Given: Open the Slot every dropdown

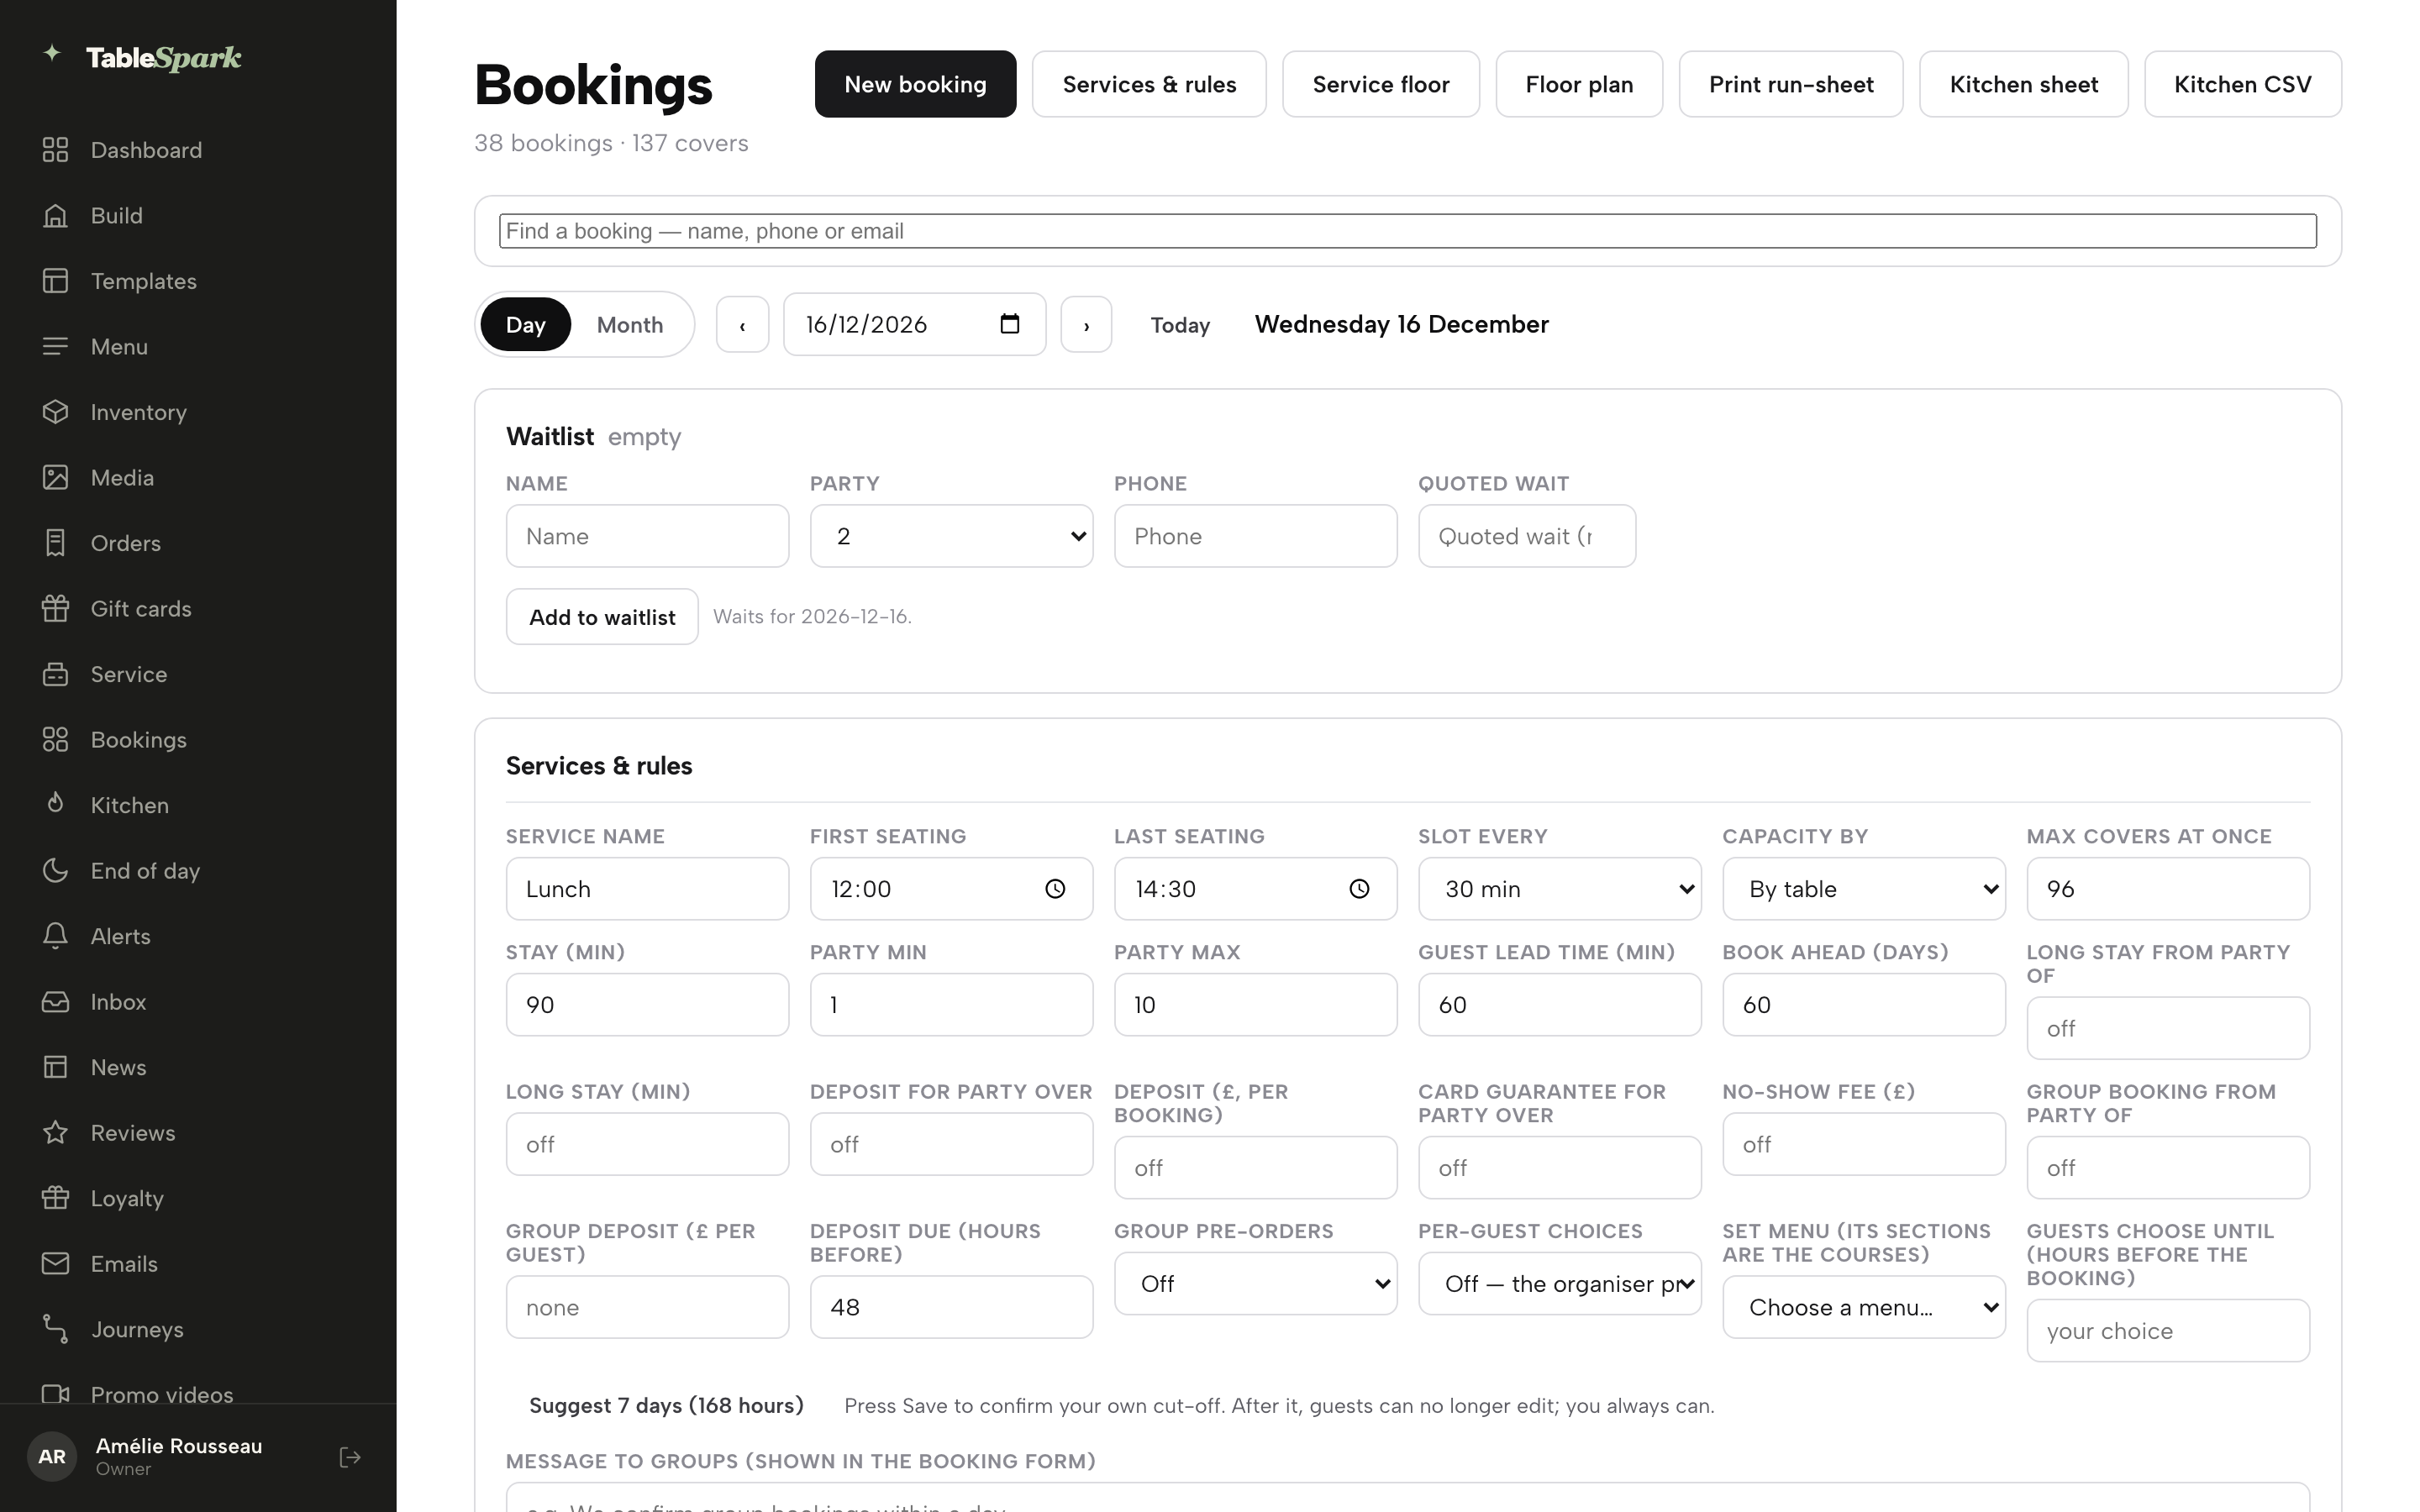Looking at the screenshot, I should click(x=1559, y=889).
